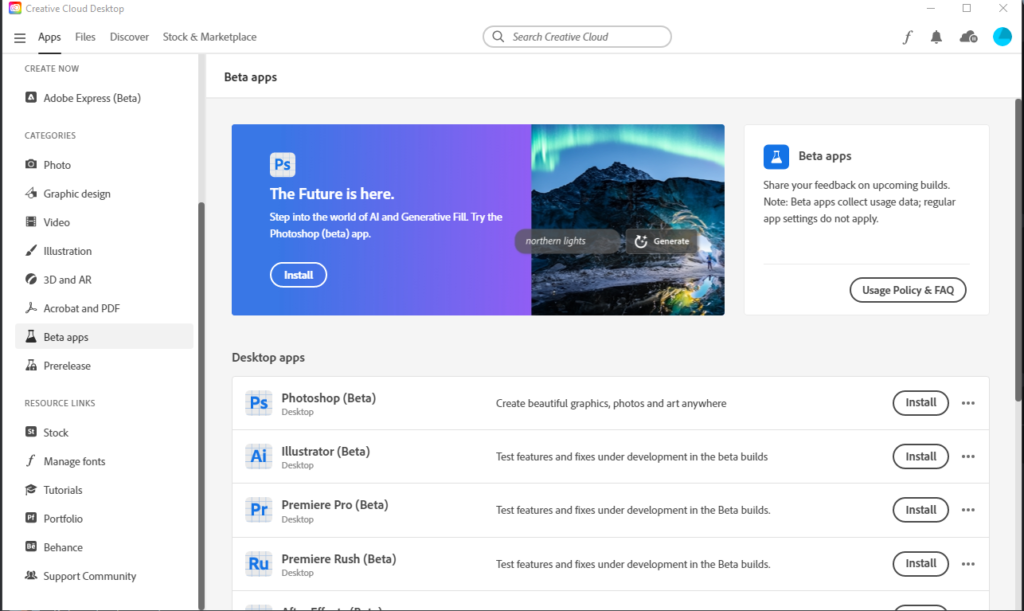Click the Illustrator (Beta) app icon
This screenshot has height=611, width=1024.
tap(259, 457)
